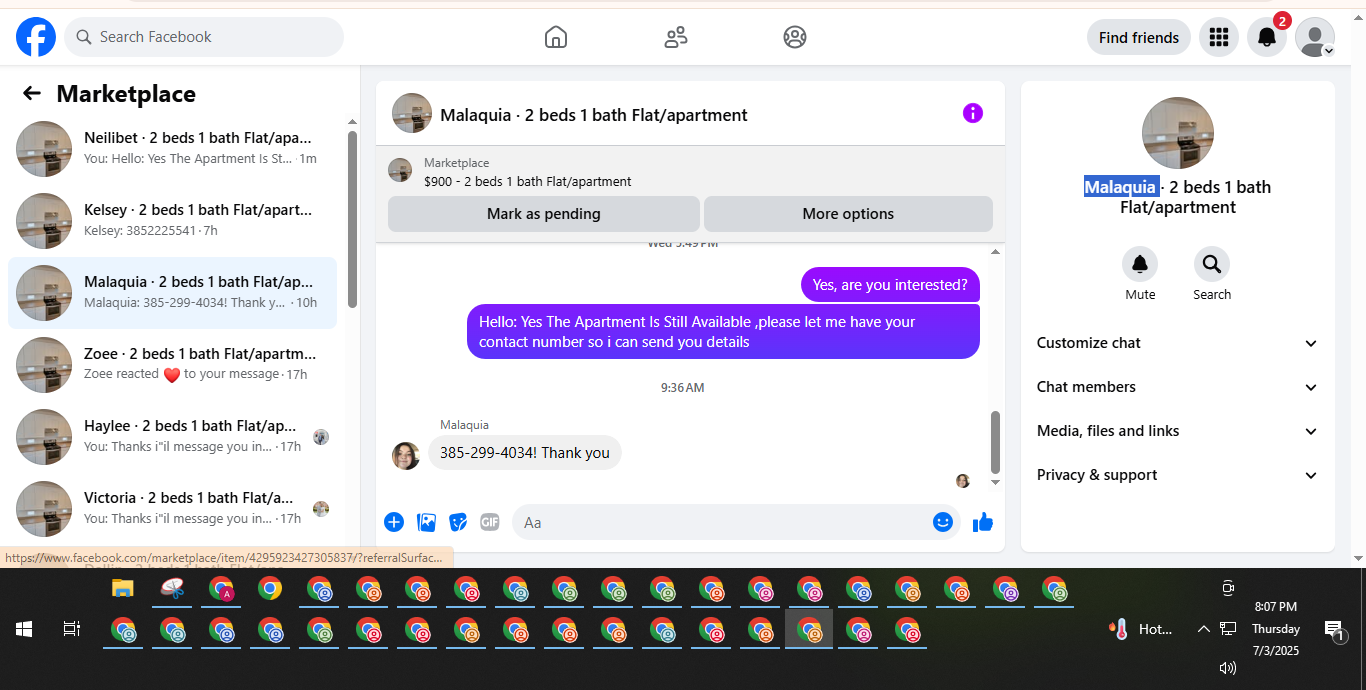Mute the Malaquia conversation

(x=1140, y=274)
